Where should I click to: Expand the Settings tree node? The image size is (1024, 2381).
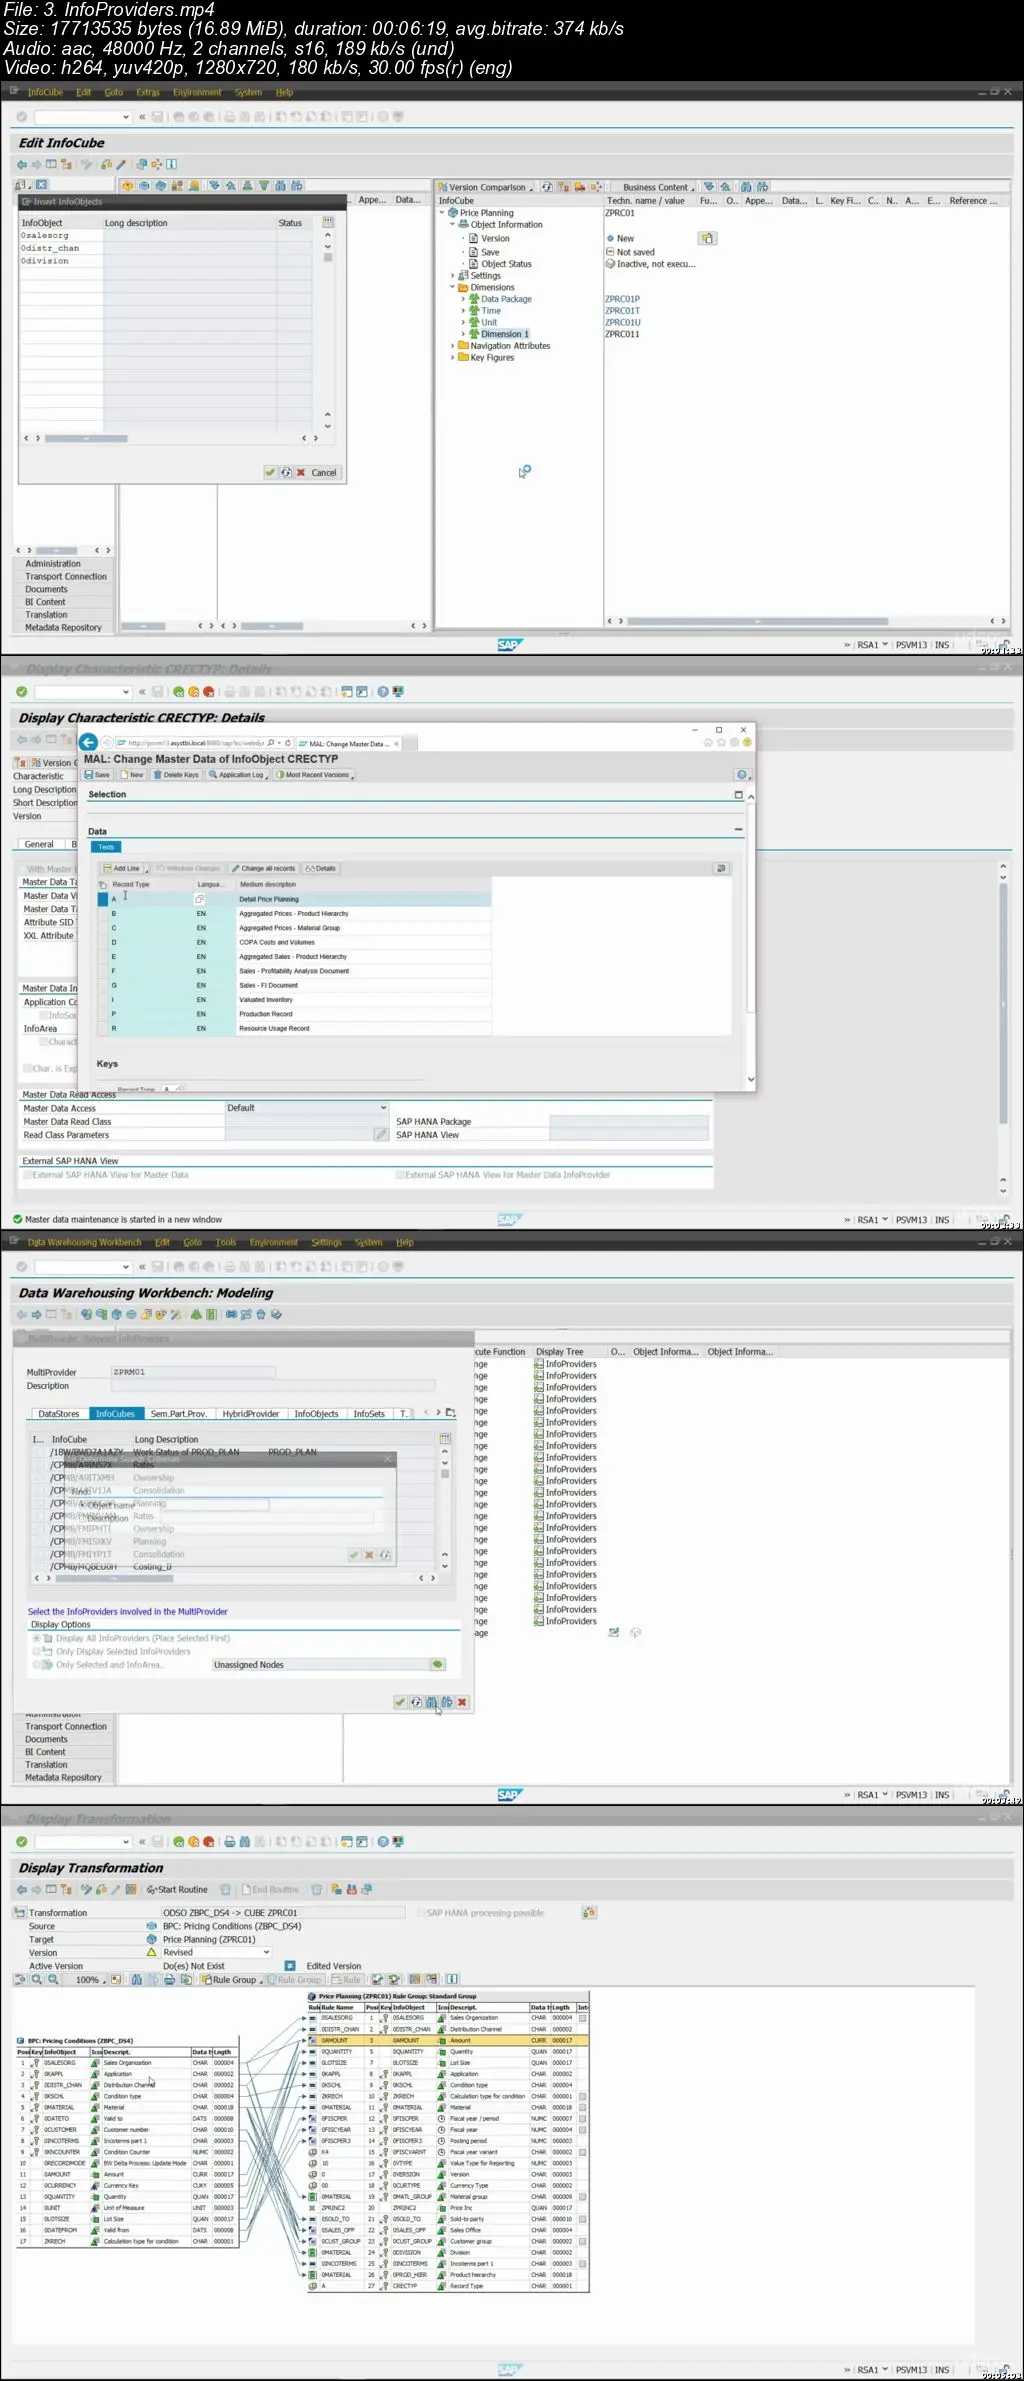point(452,275)
